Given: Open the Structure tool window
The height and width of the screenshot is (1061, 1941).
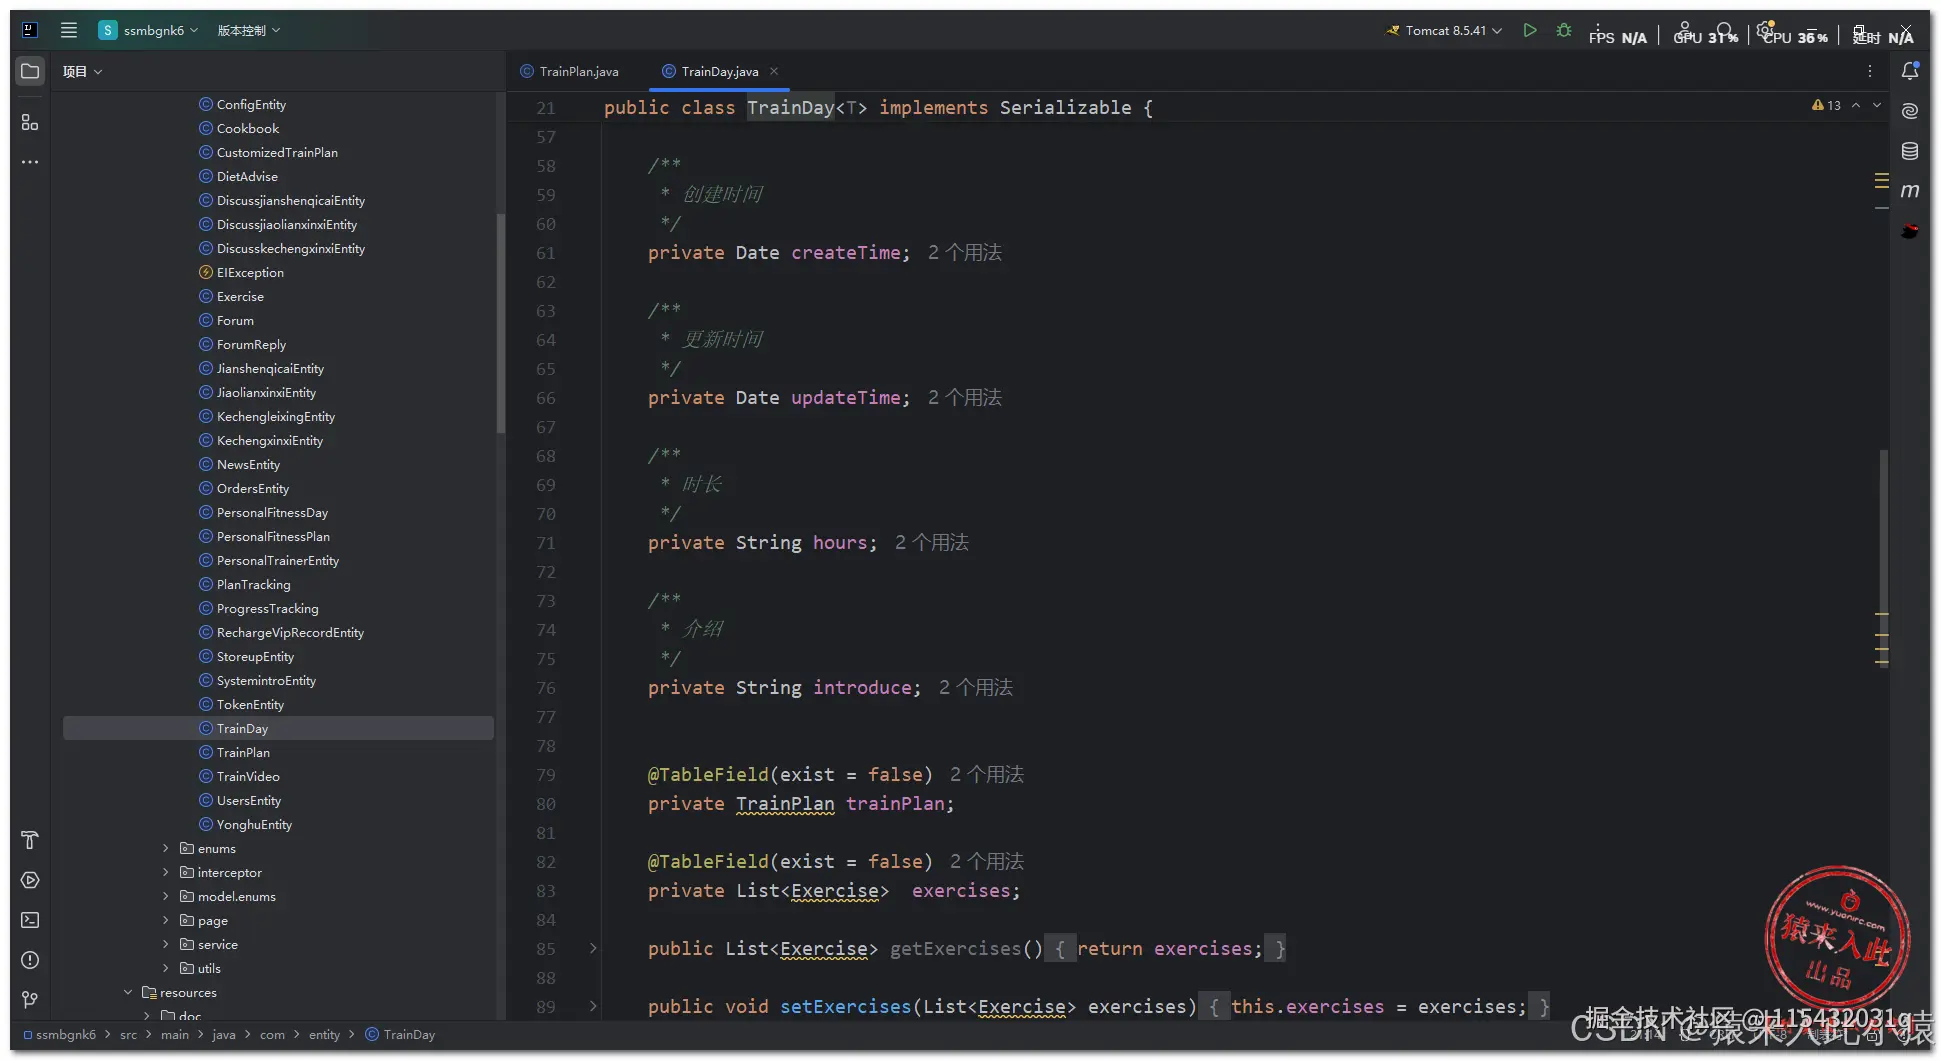Looking at the screenshot, I should tap(30, 122).
